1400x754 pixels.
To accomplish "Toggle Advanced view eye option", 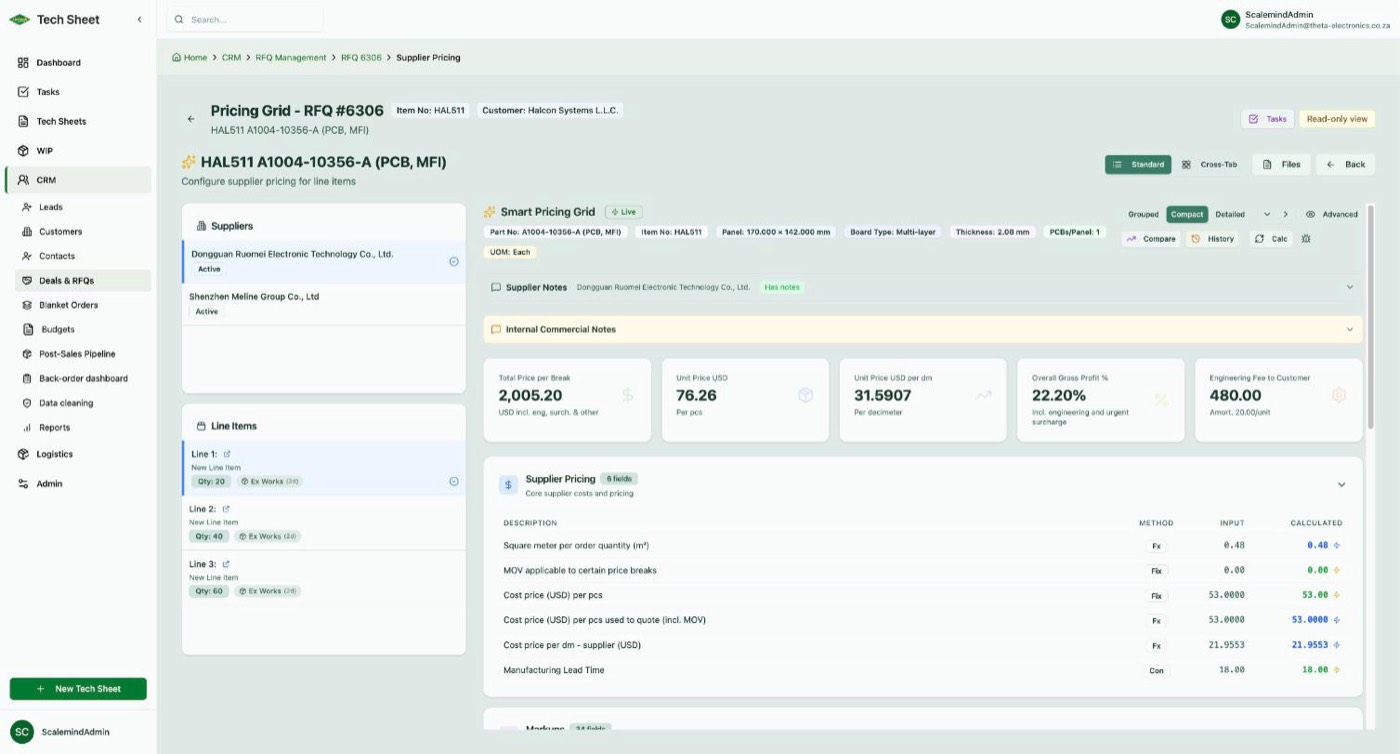I will 1332,214.
